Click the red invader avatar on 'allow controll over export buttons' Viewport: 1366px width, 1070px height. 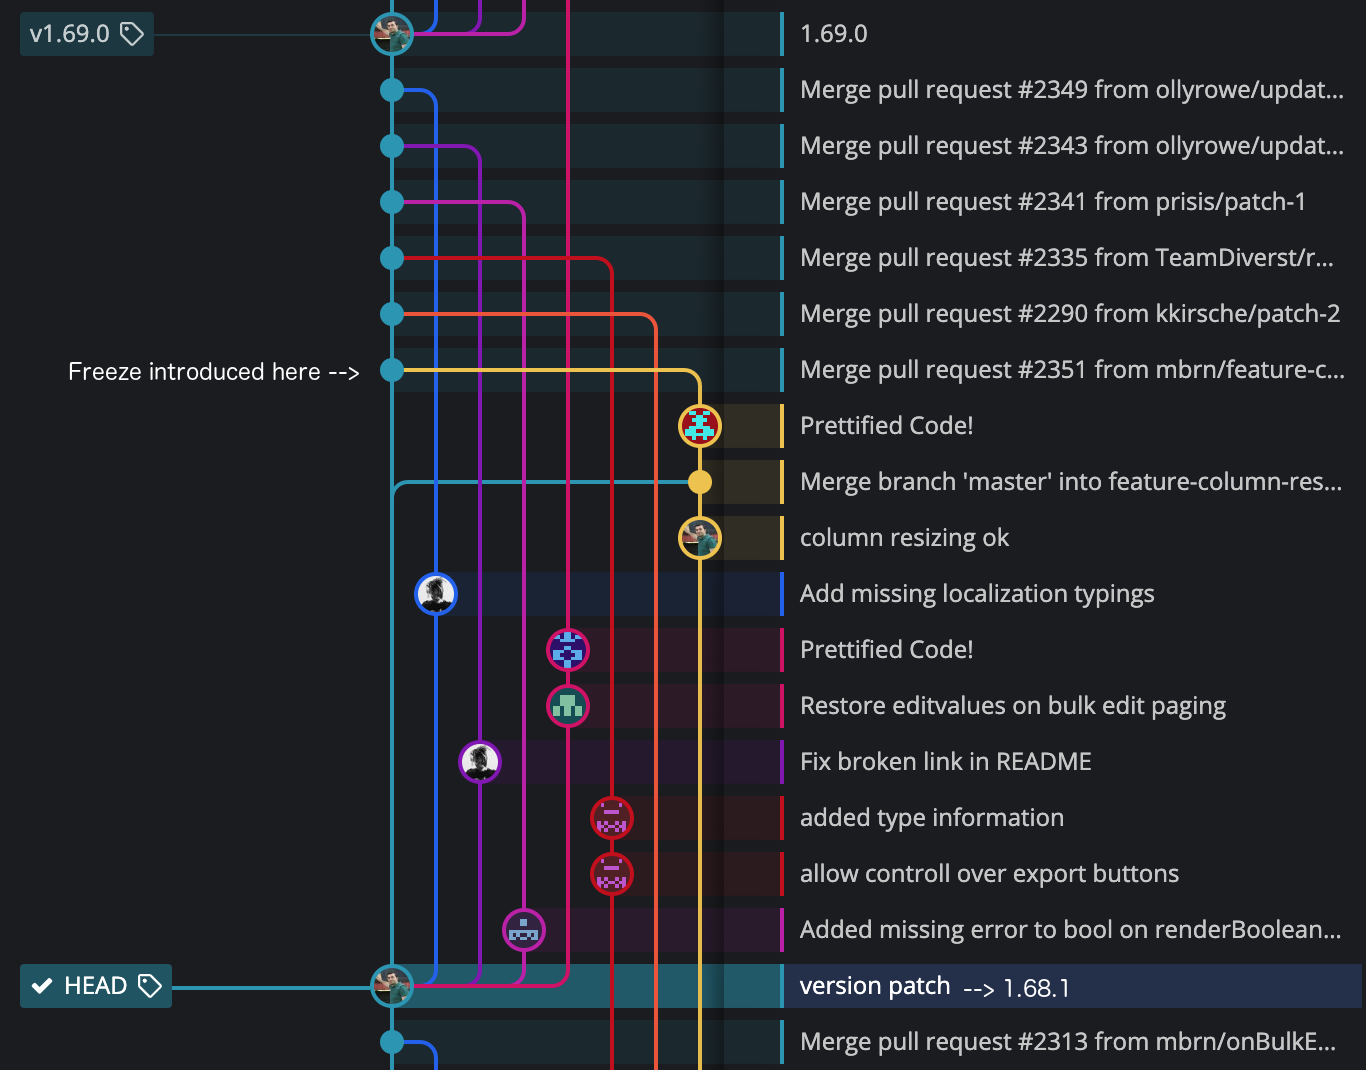(612, 873)
